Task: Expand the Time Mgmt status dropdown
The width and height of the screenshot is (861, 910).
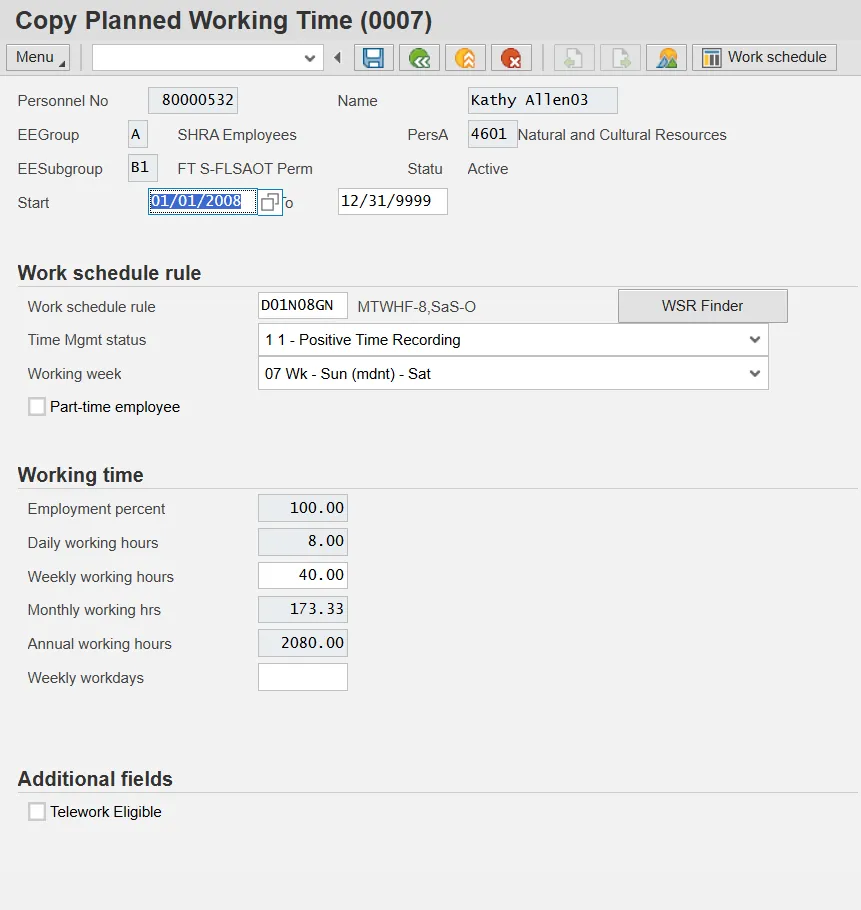Action: pos(754,340)
